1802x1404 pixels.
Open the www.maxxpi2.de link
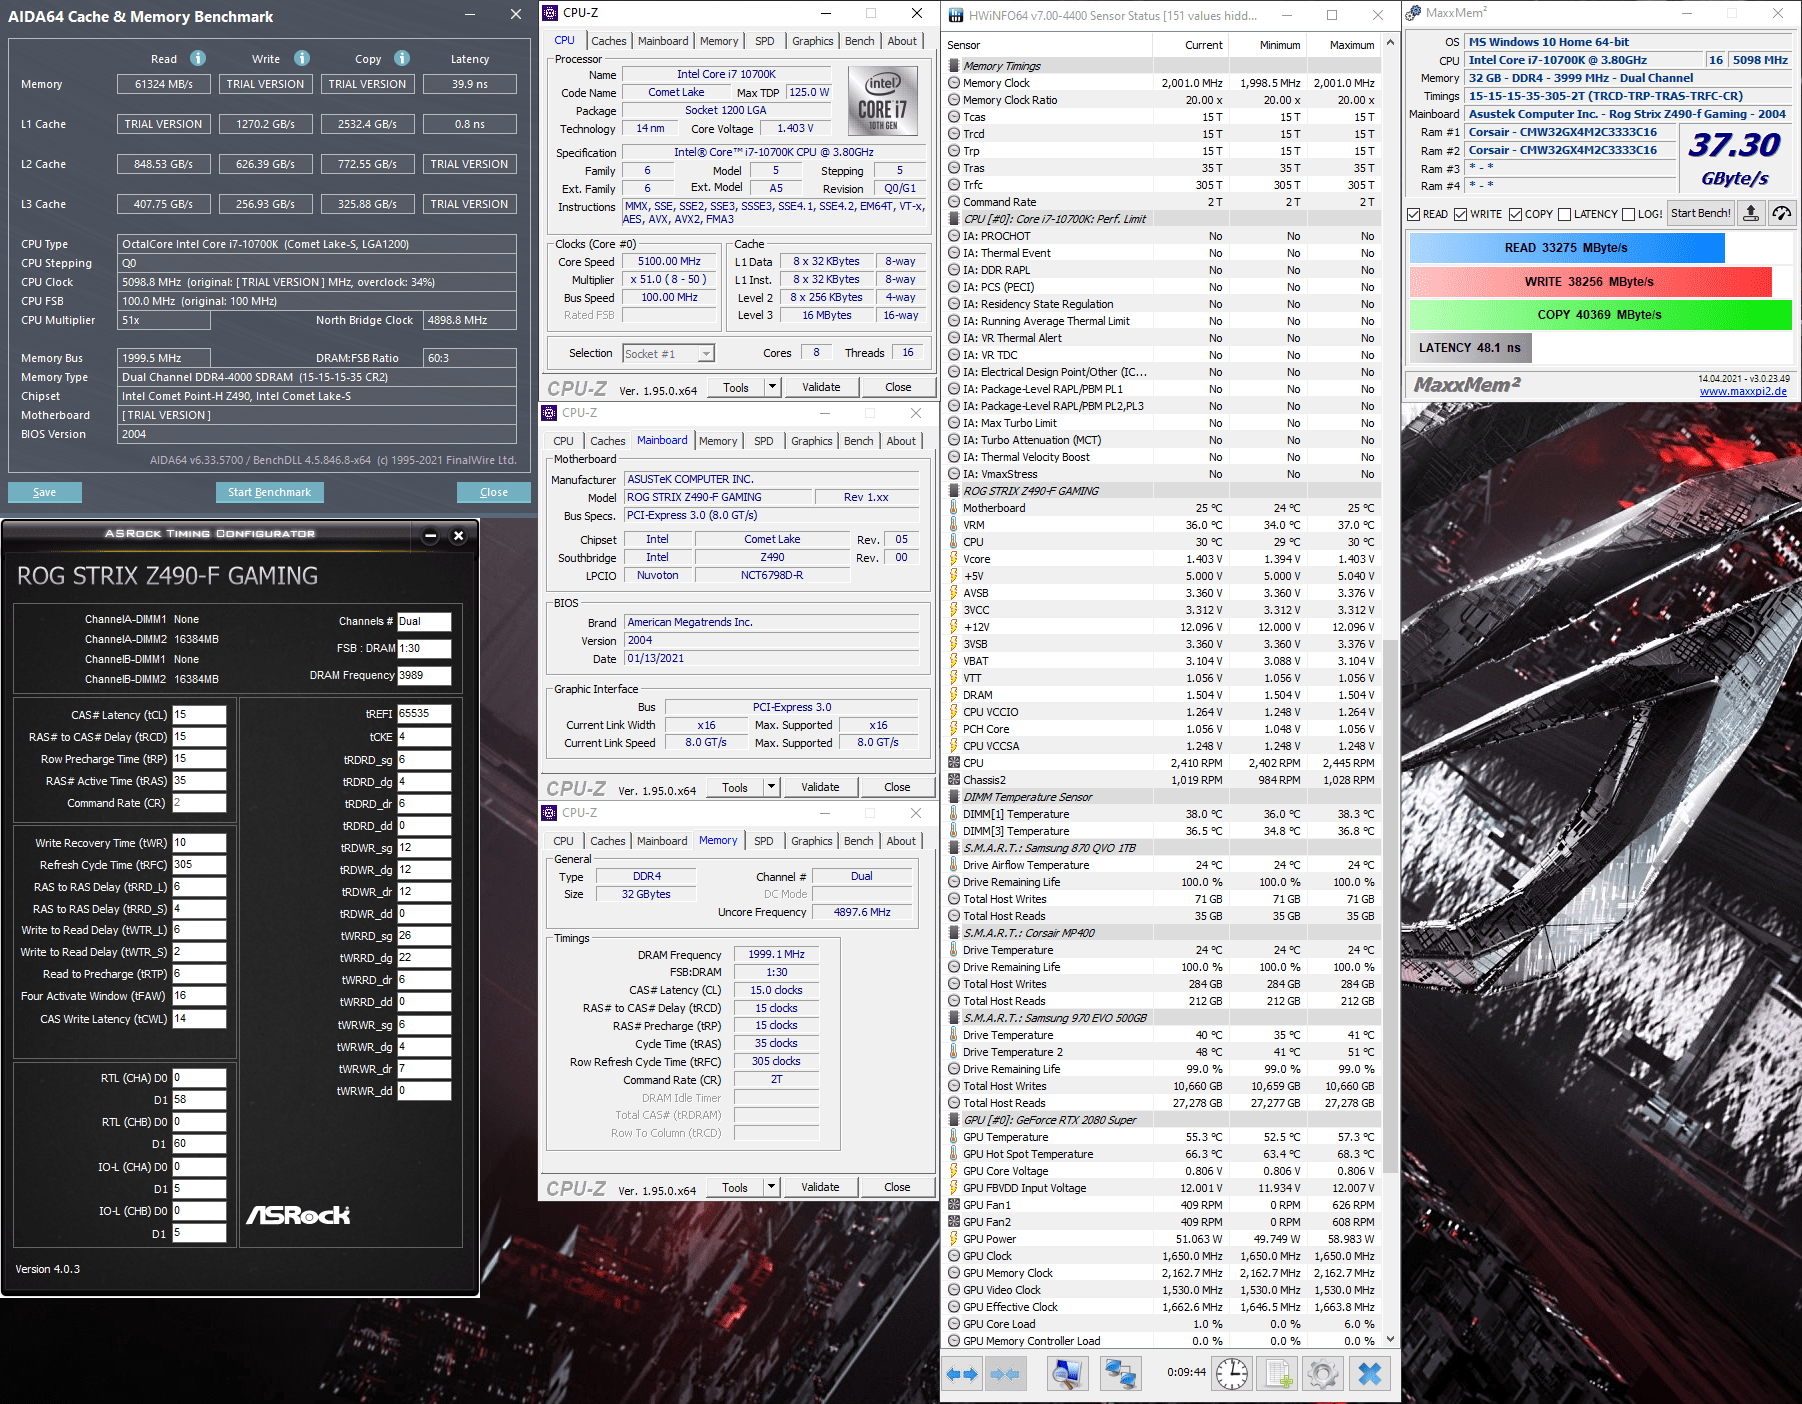1743,391
